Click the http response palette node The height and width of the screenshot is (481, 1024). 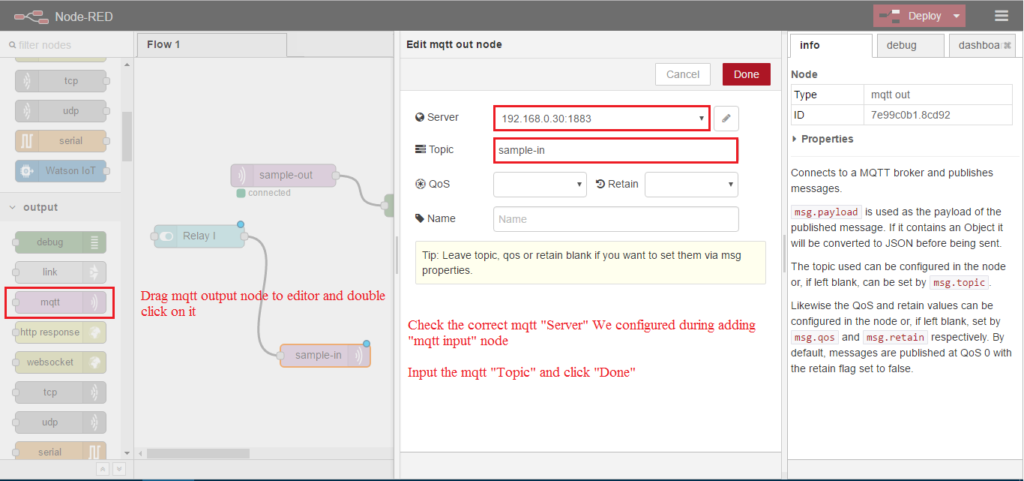click(60, 332)
